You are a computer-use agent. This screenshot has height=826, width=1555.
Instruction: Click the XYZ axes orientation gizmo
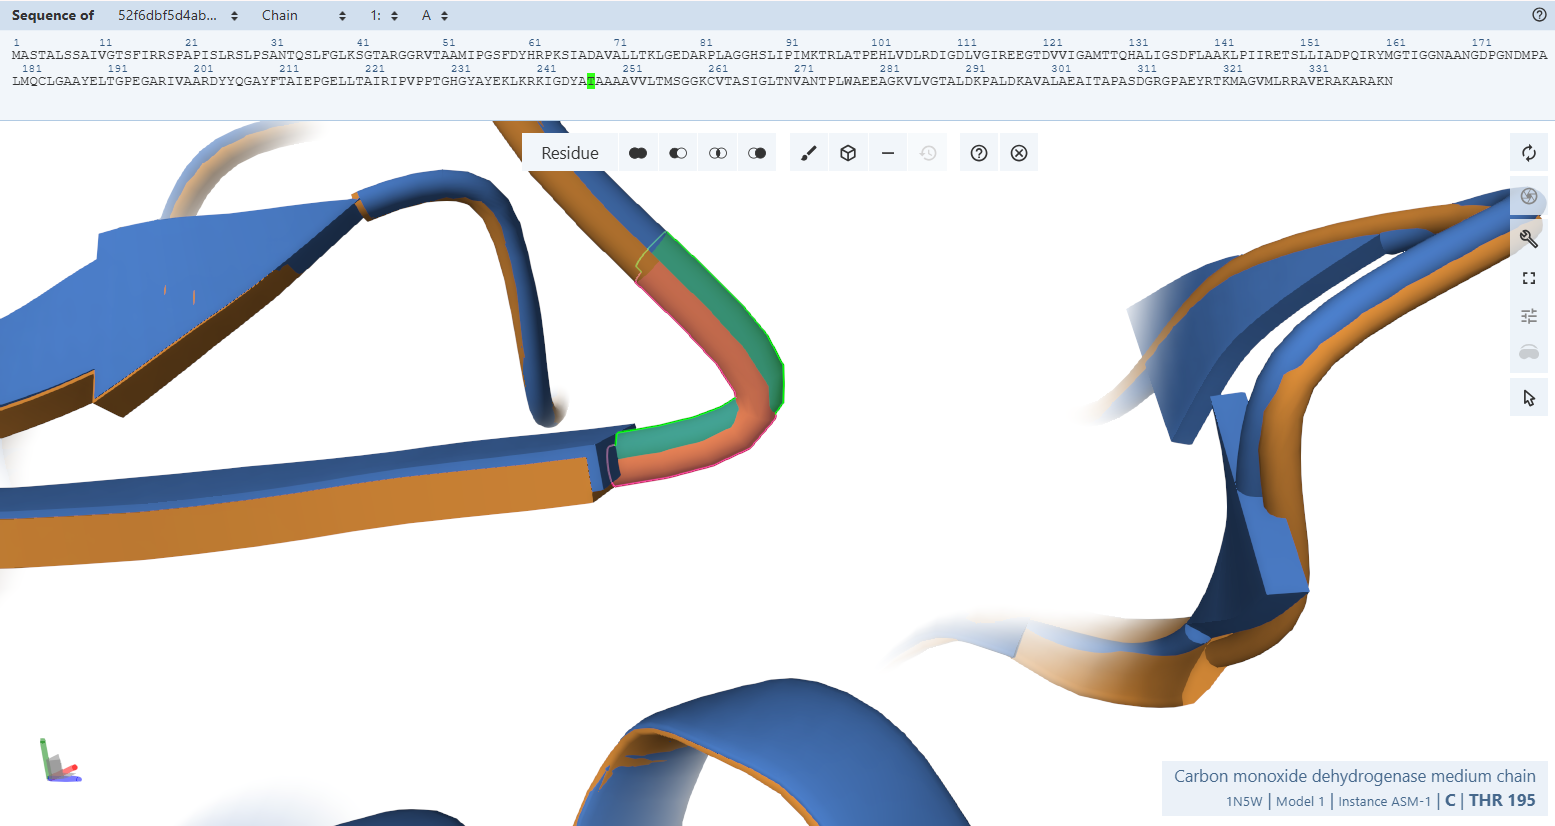pos(60,760)
